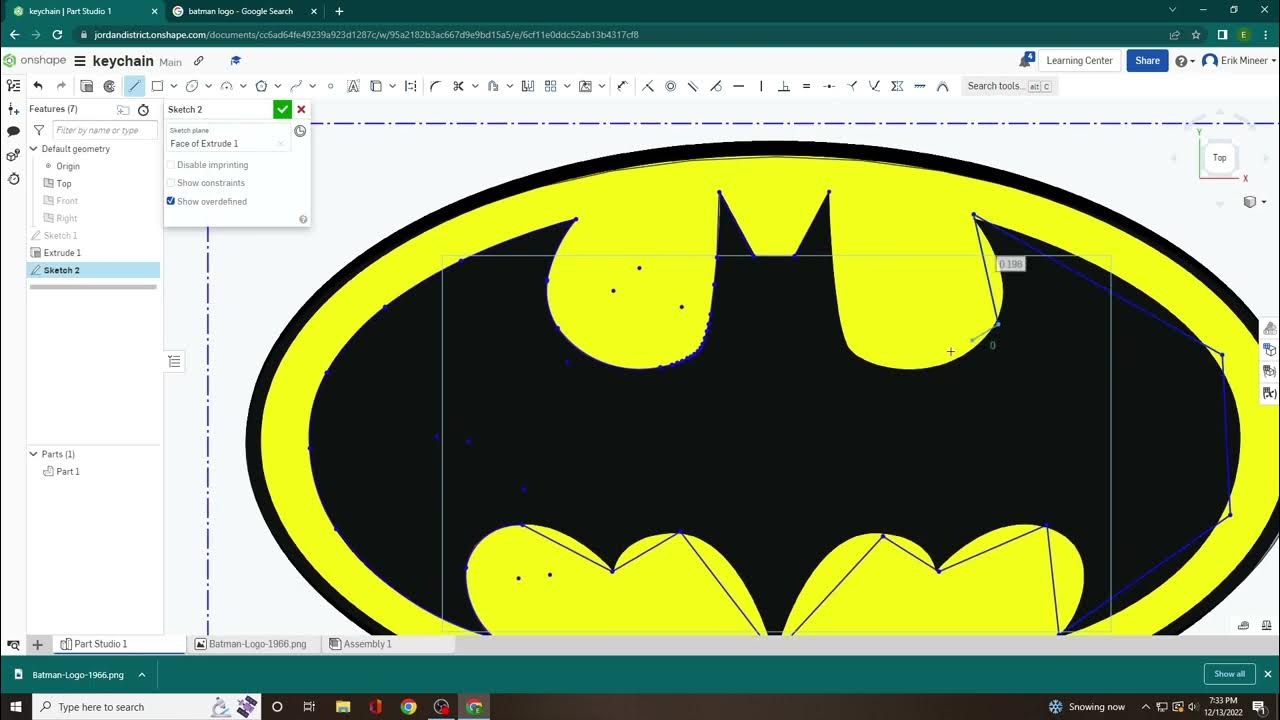Click the Search tools field
Image resolution: width=1280 pixels, height=720 pixels.
[x=1009, y=86]
